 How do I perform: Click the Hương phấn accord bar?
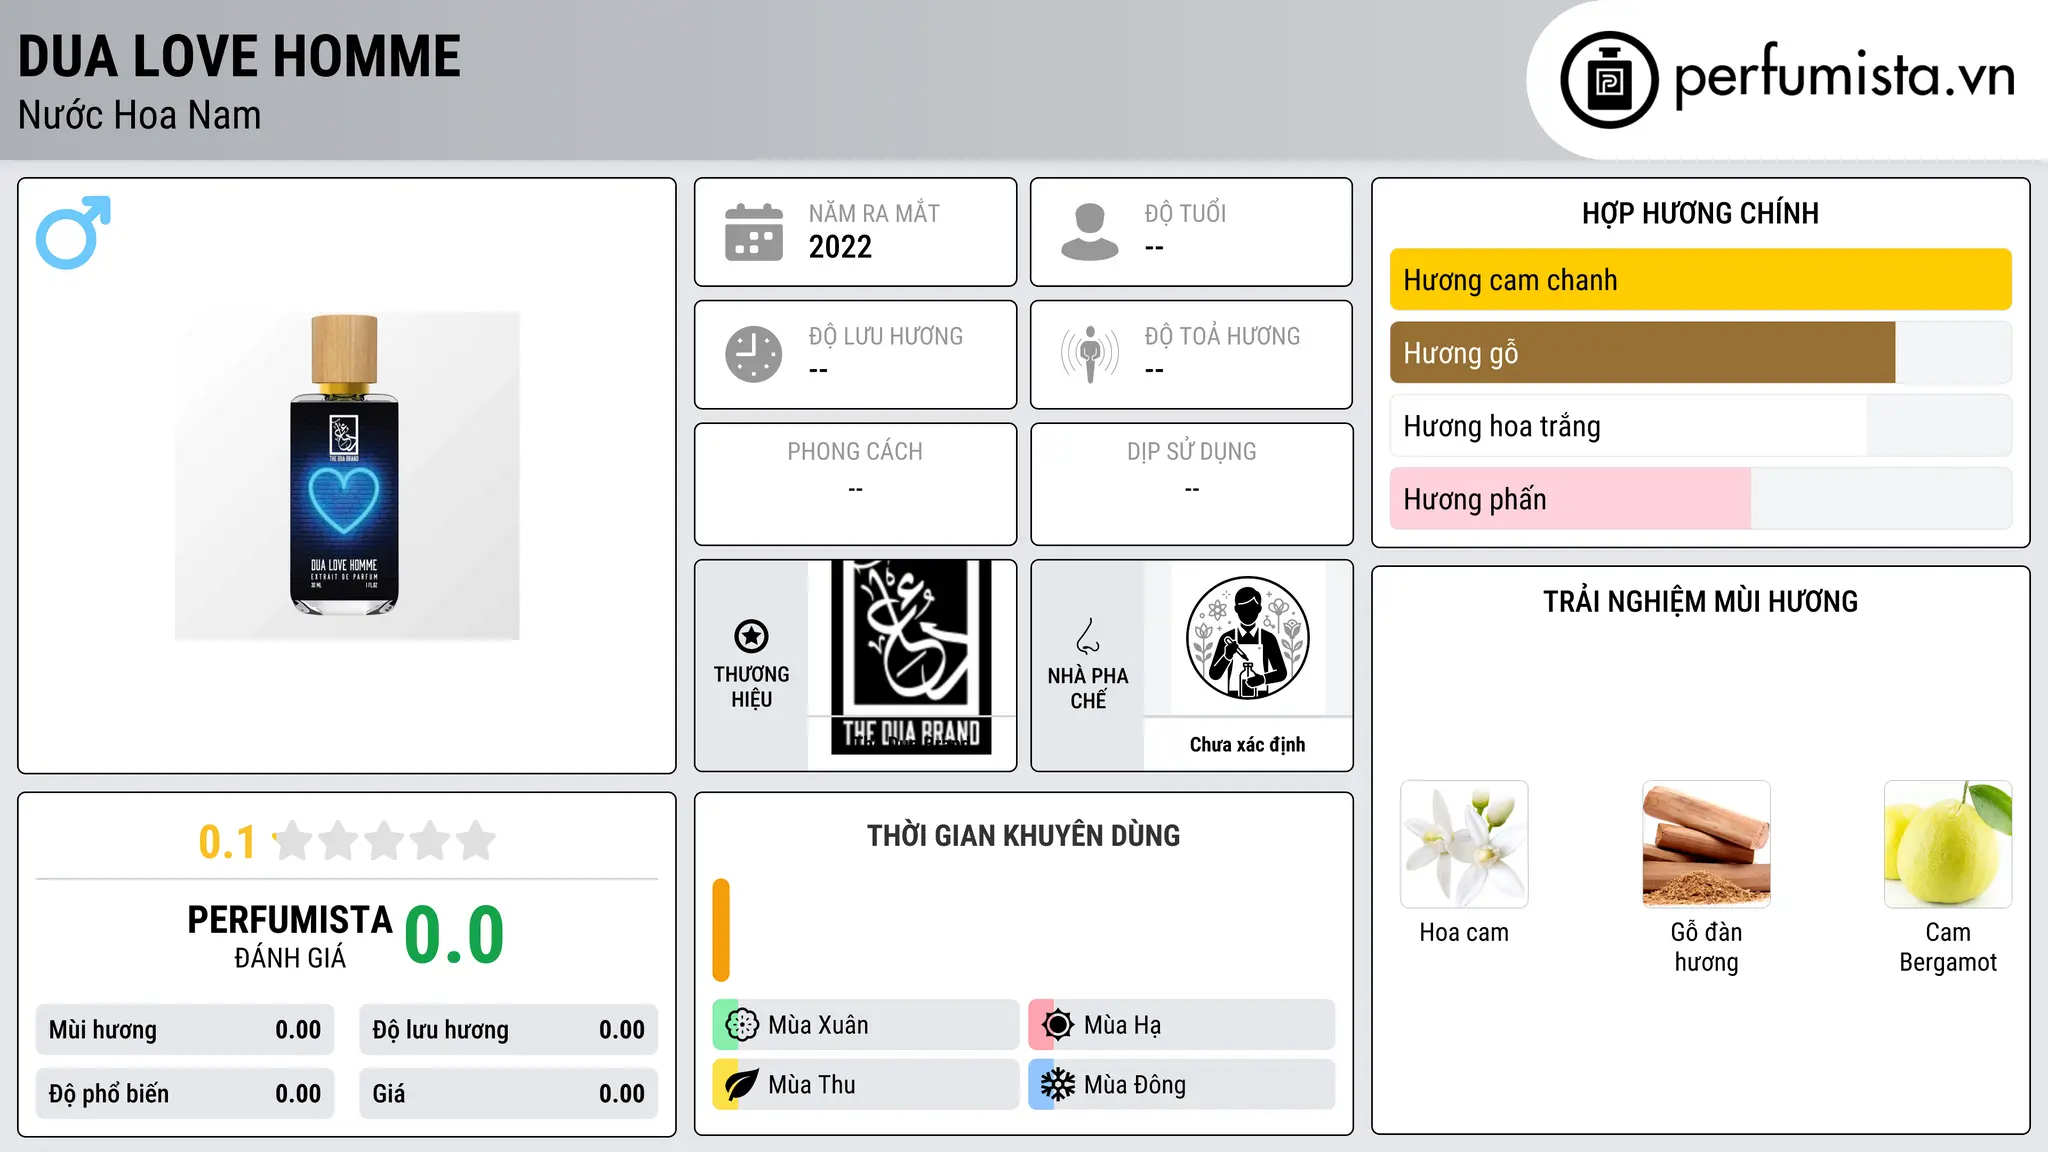click(1700, 499)
